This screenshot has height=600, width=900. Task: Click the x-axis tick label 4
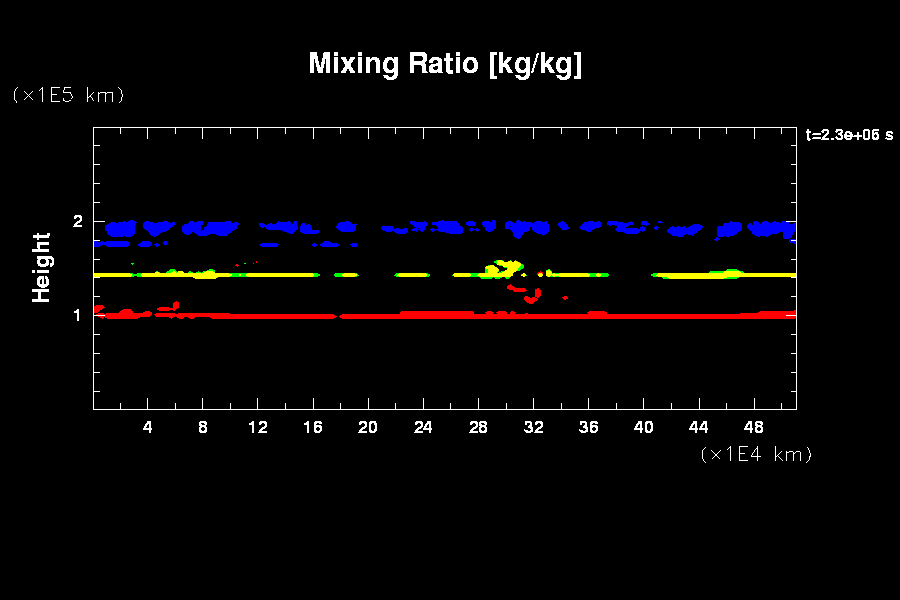point(148,428)
